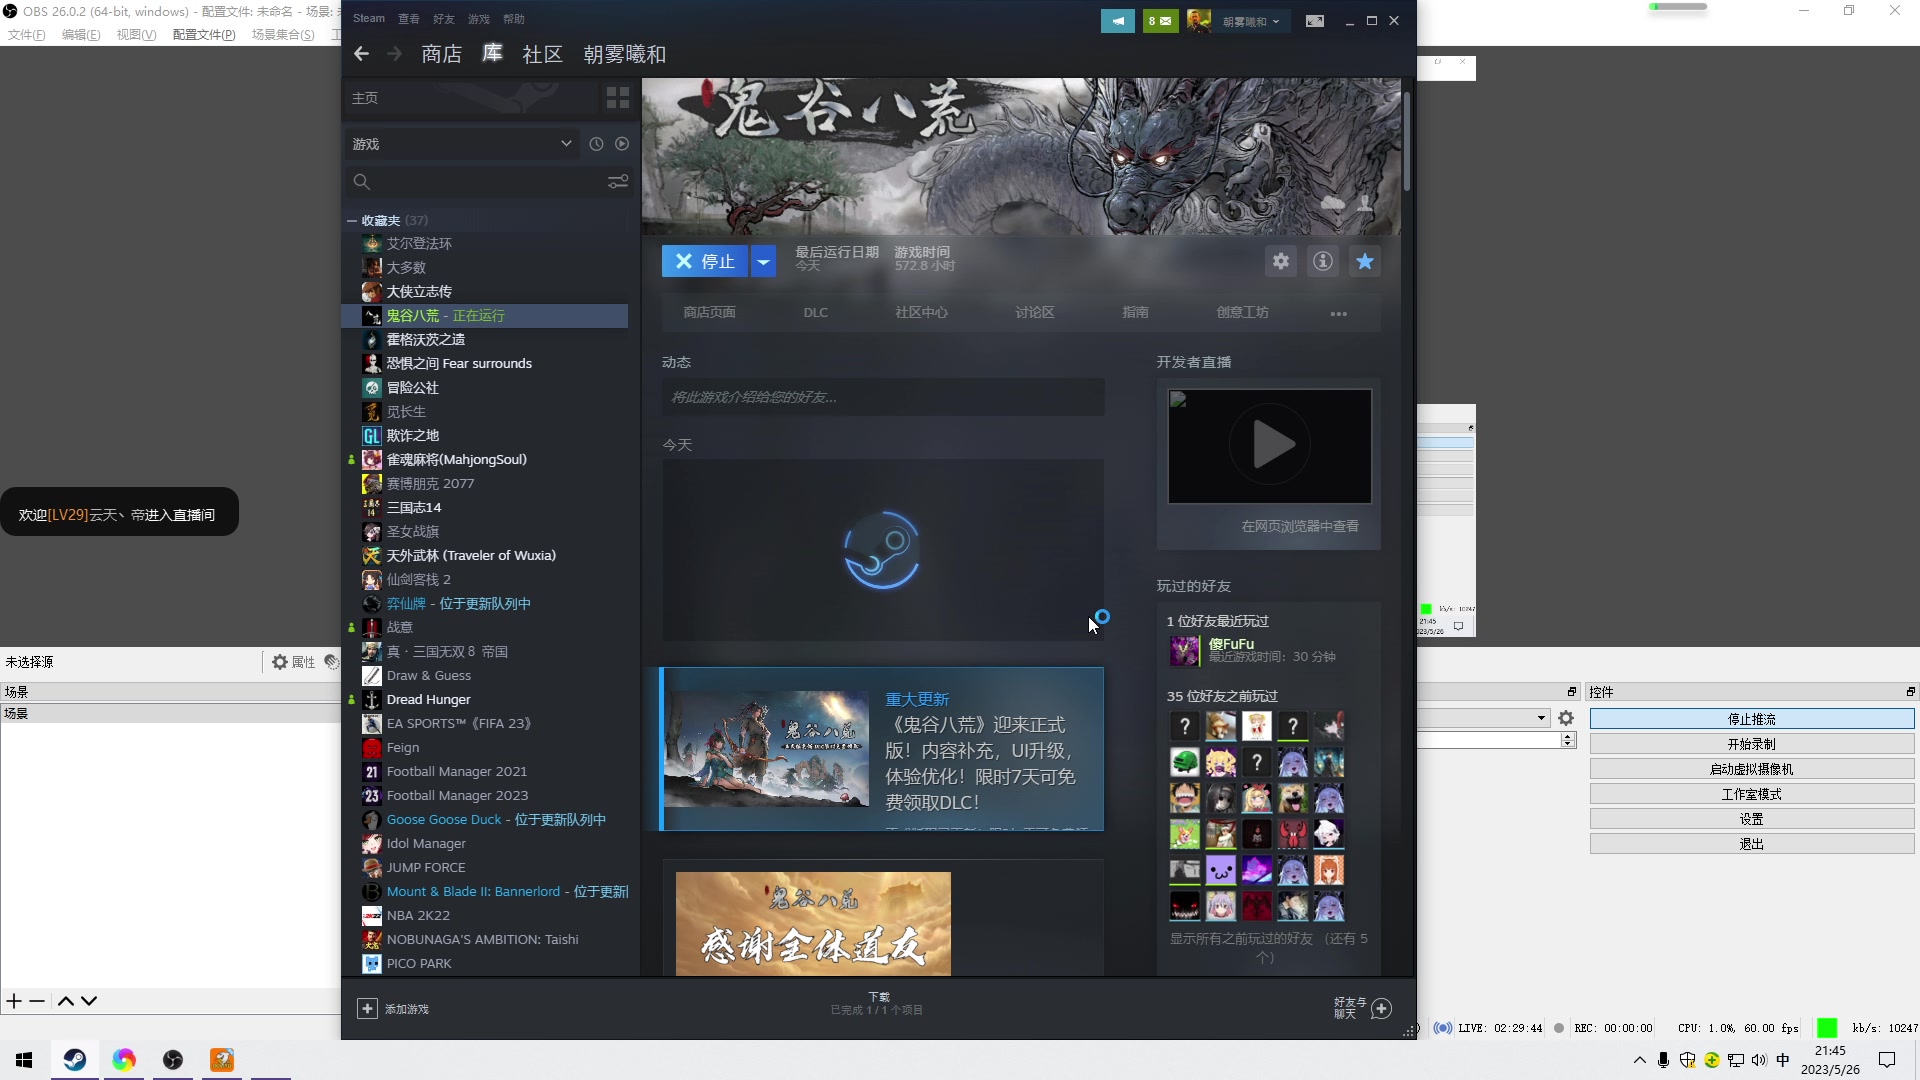This screenshot has width=1920, height=1080.
Task: Click the add game plus icon
Action: click(367, 1009)
